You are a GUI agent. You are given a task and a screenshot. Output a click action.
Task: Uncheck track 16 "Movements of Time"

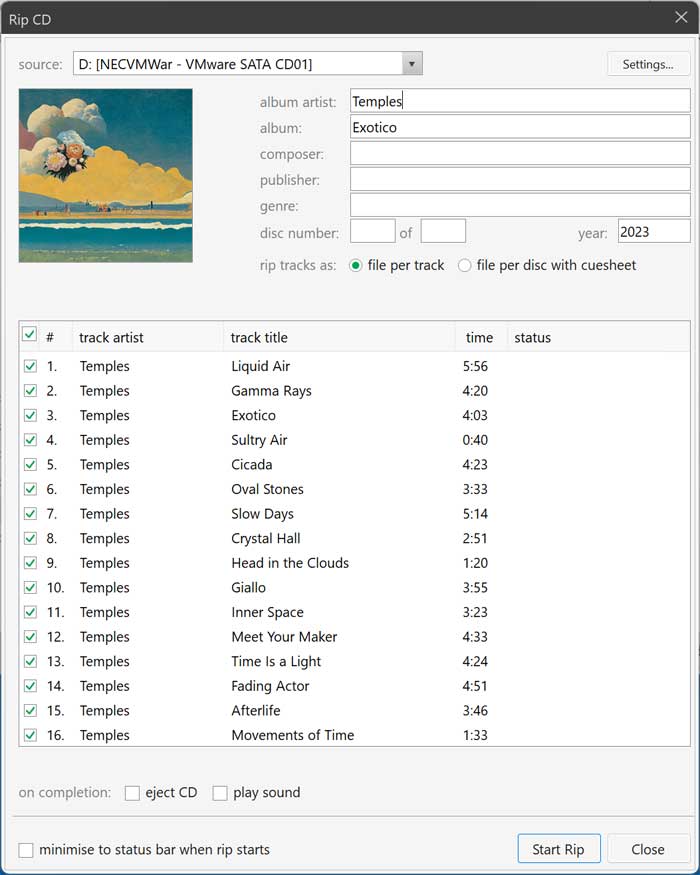click(29, 735)
